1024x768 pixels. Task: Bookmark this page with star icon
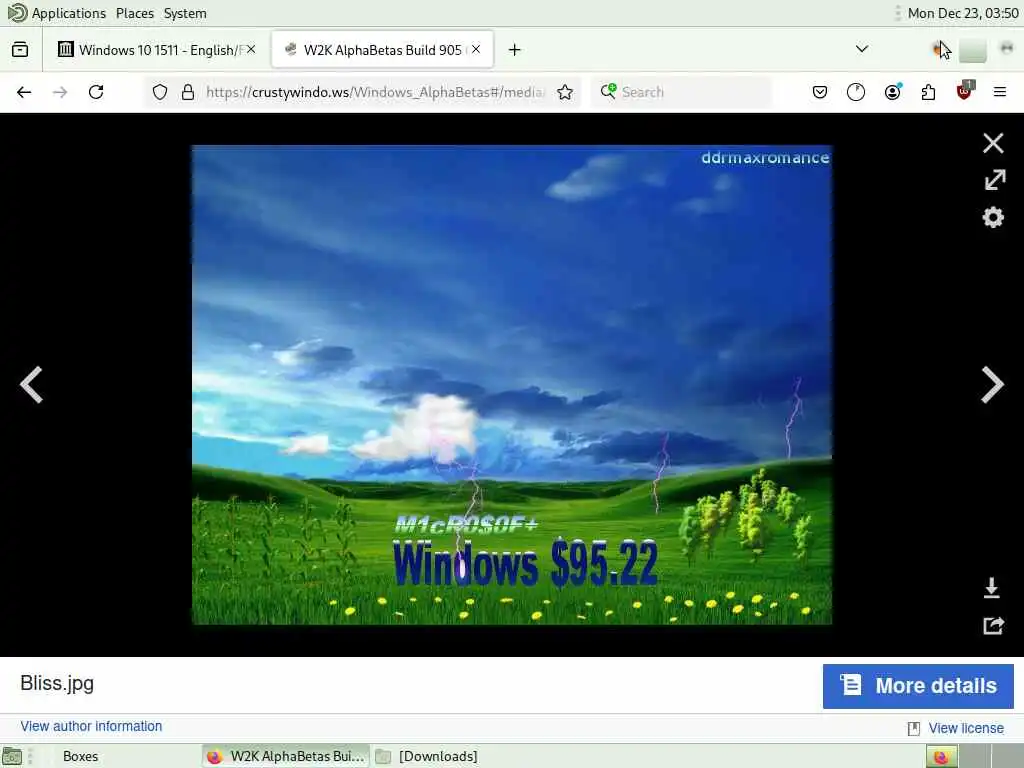[565, 92]
